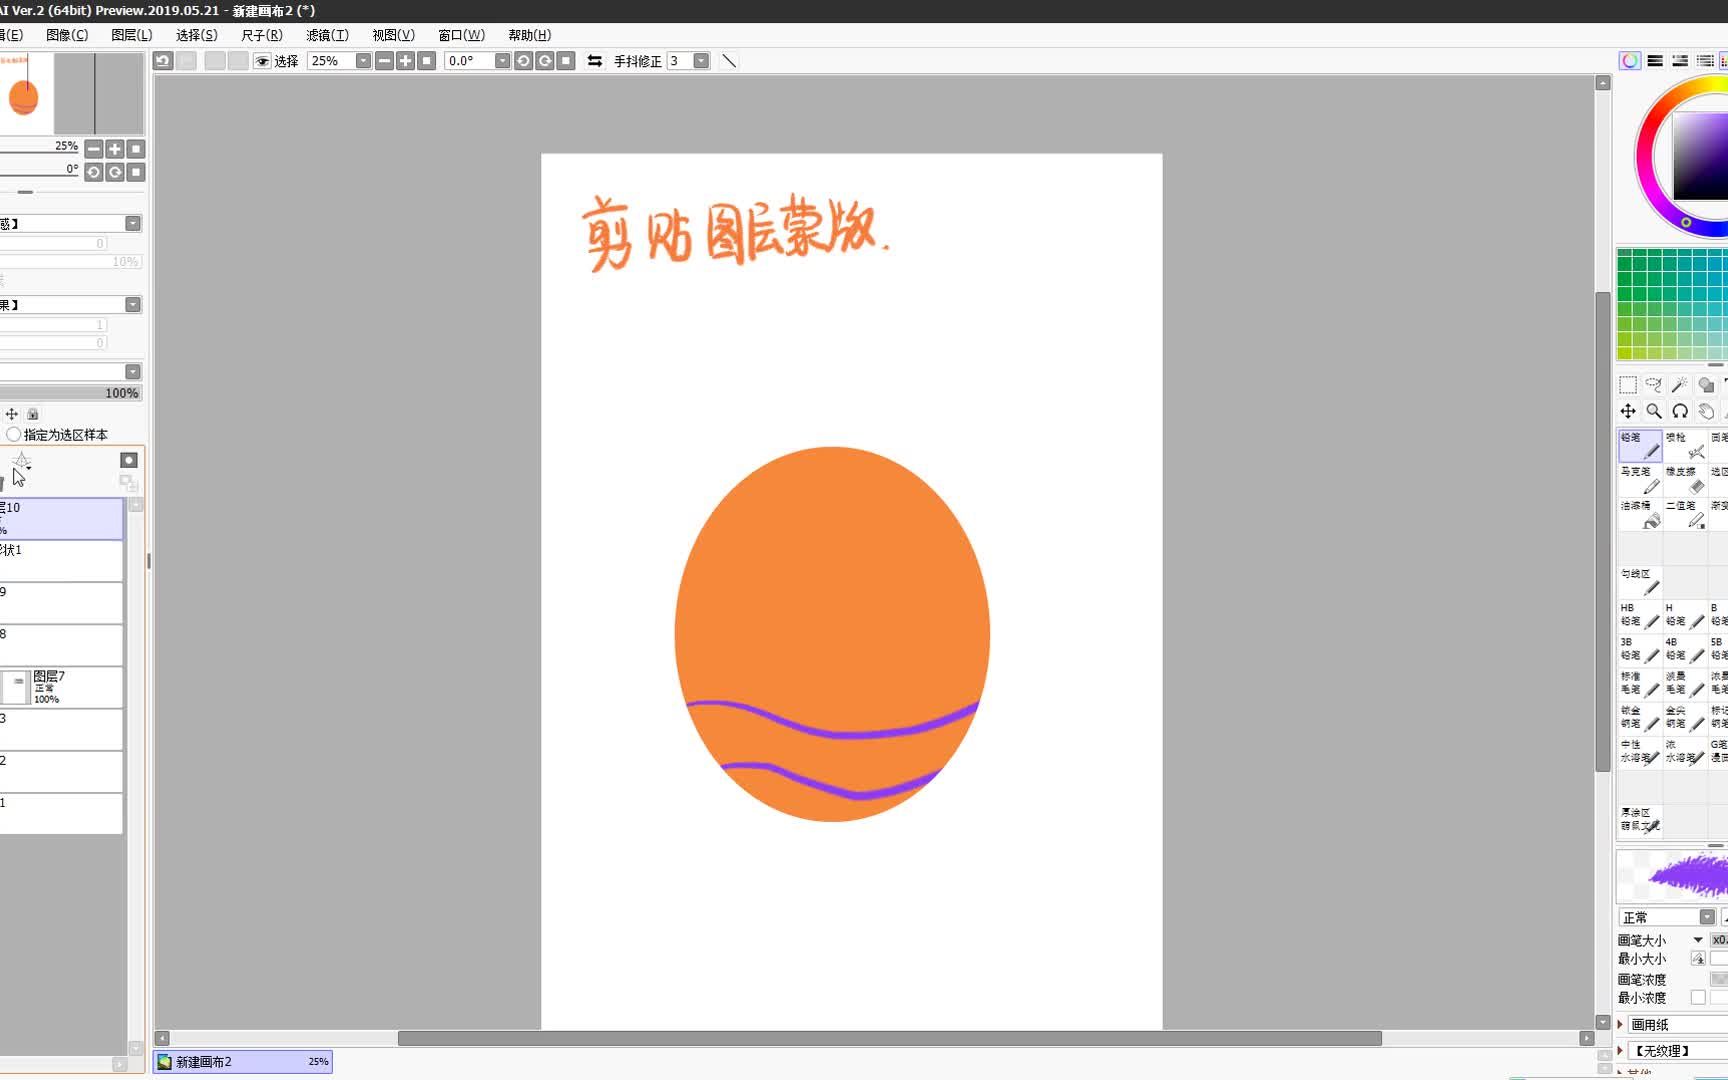Toggle the color mixer panel button
Image resolution: width=1728 pixels, height=1080 pixels.
pos(1705,61)
